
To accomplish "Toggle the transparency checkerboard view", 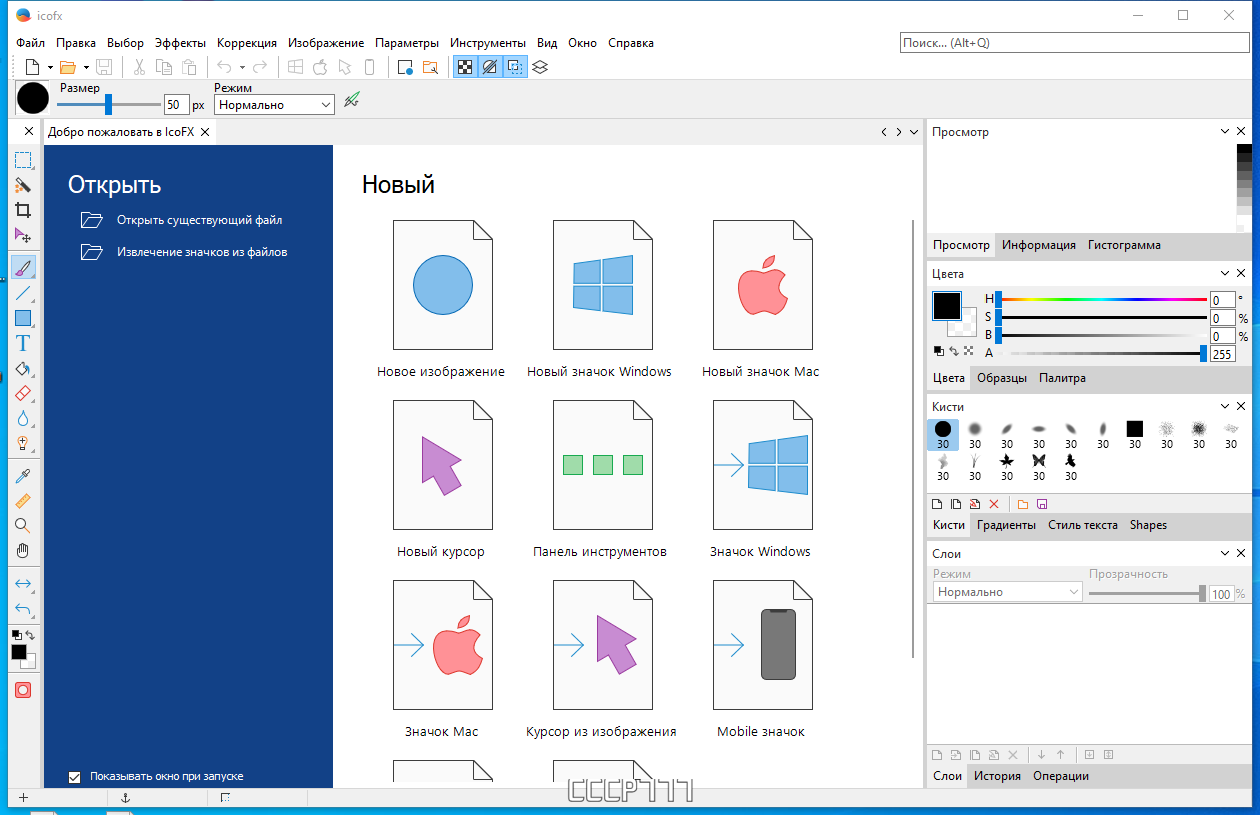I will click(x=466, y=67).
